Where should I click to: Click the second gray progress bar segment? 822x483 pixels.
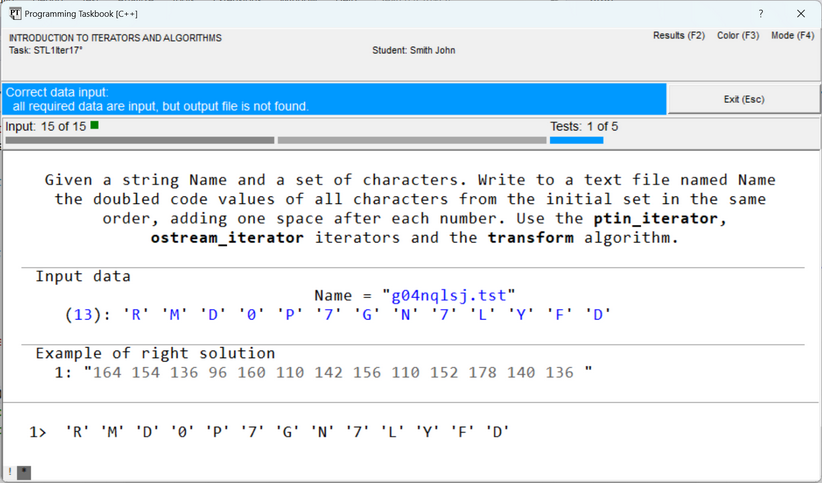click(411, 141)
